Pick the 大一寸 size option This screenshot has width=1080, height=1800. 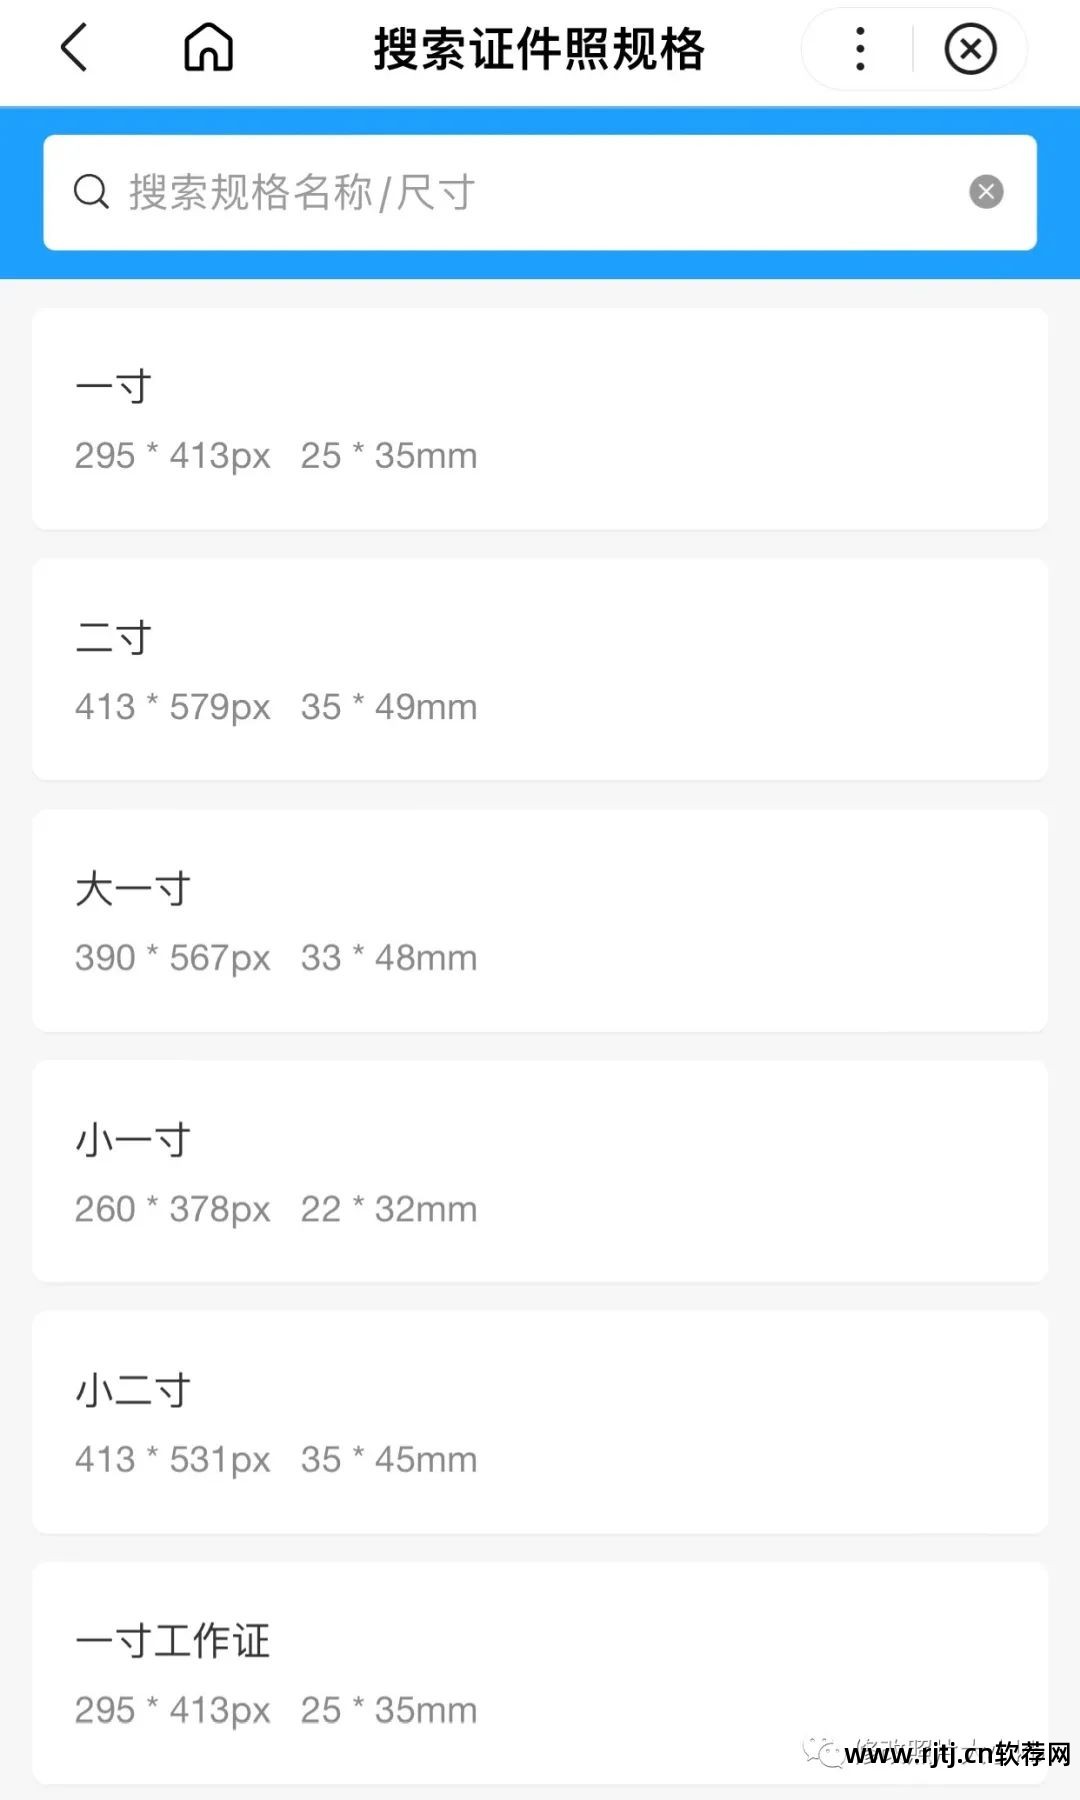[x=540, y=921]
